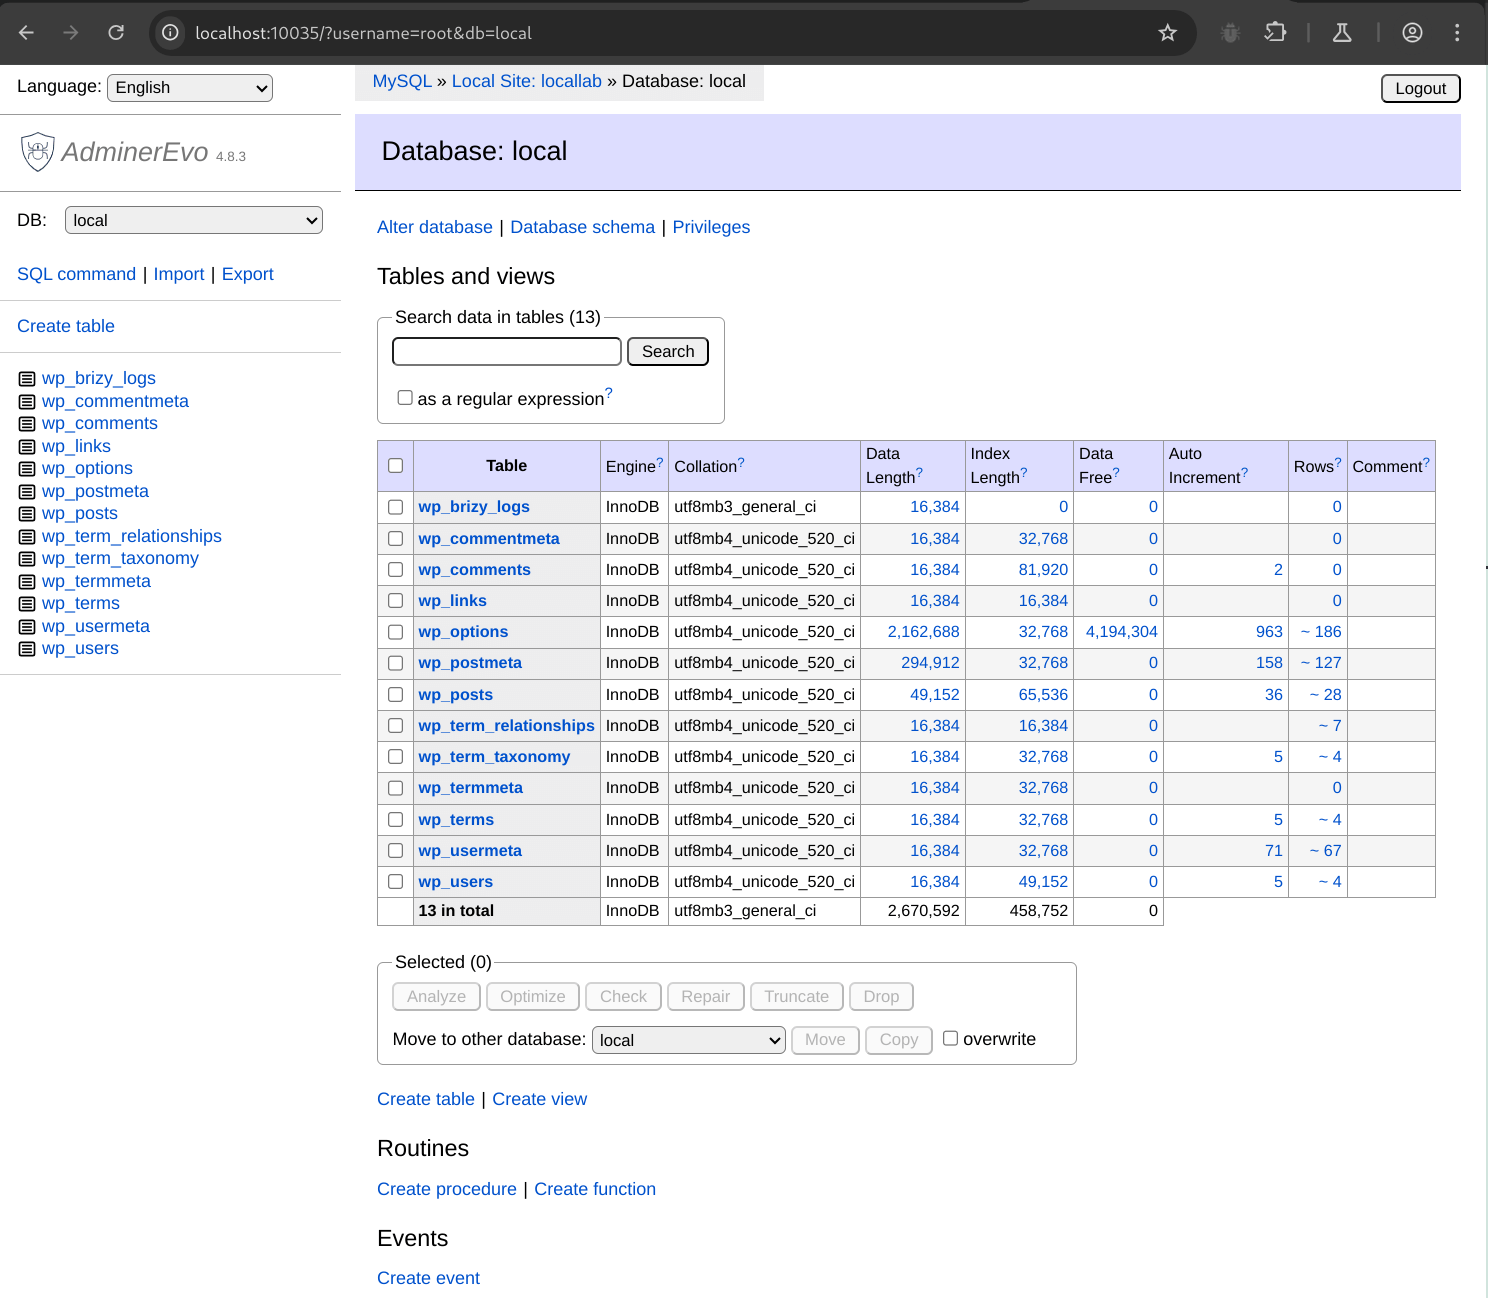The width and height of the screenshot is (1488, 1298).
Task: Open the browser extensions puzzle icon
Action: coord(1275,33)
